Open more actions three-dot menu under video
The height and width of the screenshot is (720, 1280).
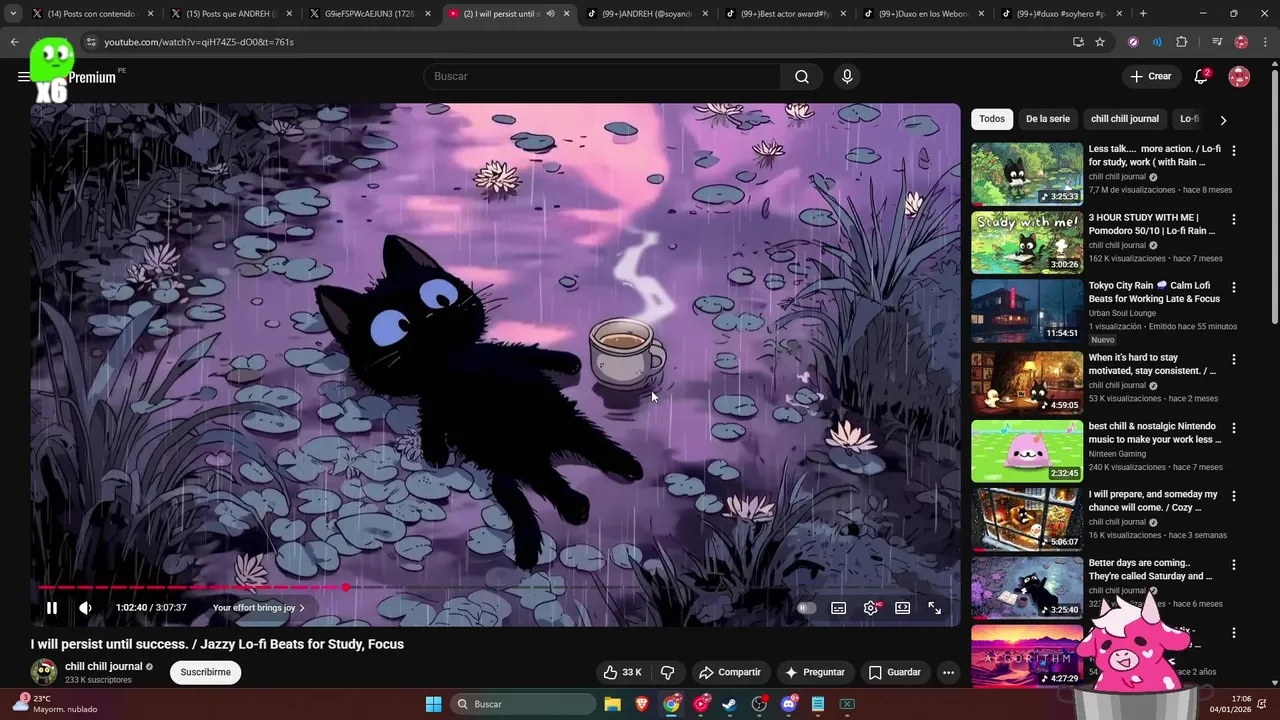coord(948,672)
